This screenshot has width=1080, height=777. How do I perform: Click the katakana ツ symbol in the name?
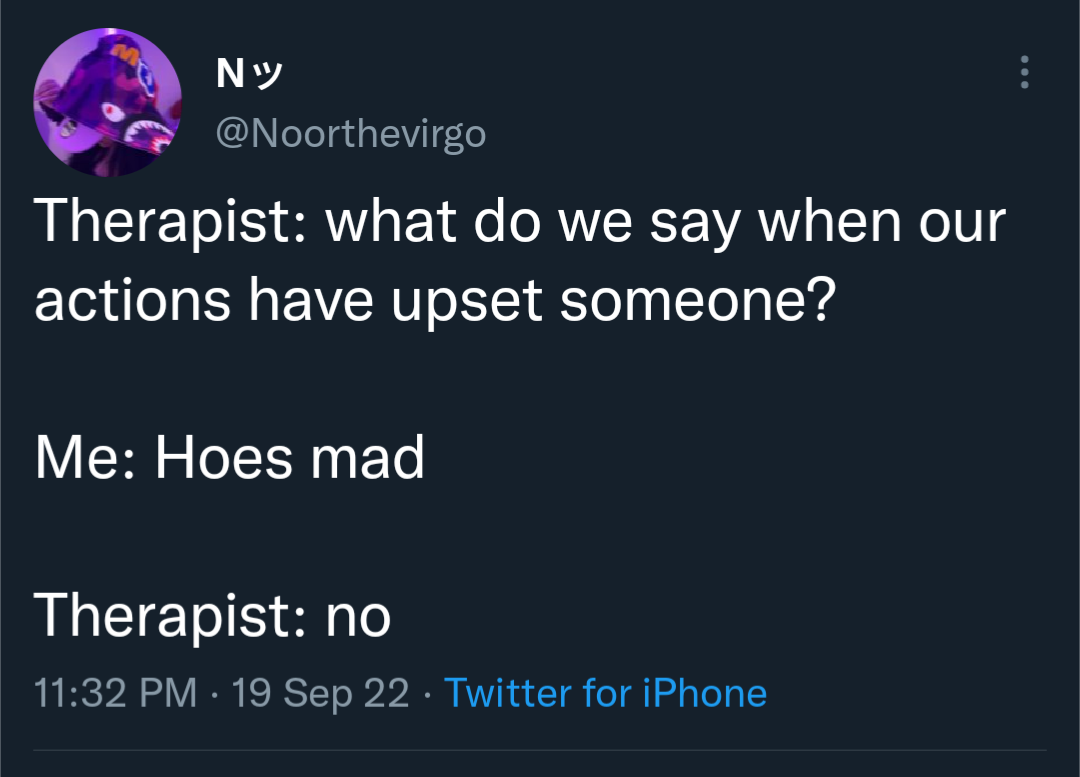268,73
